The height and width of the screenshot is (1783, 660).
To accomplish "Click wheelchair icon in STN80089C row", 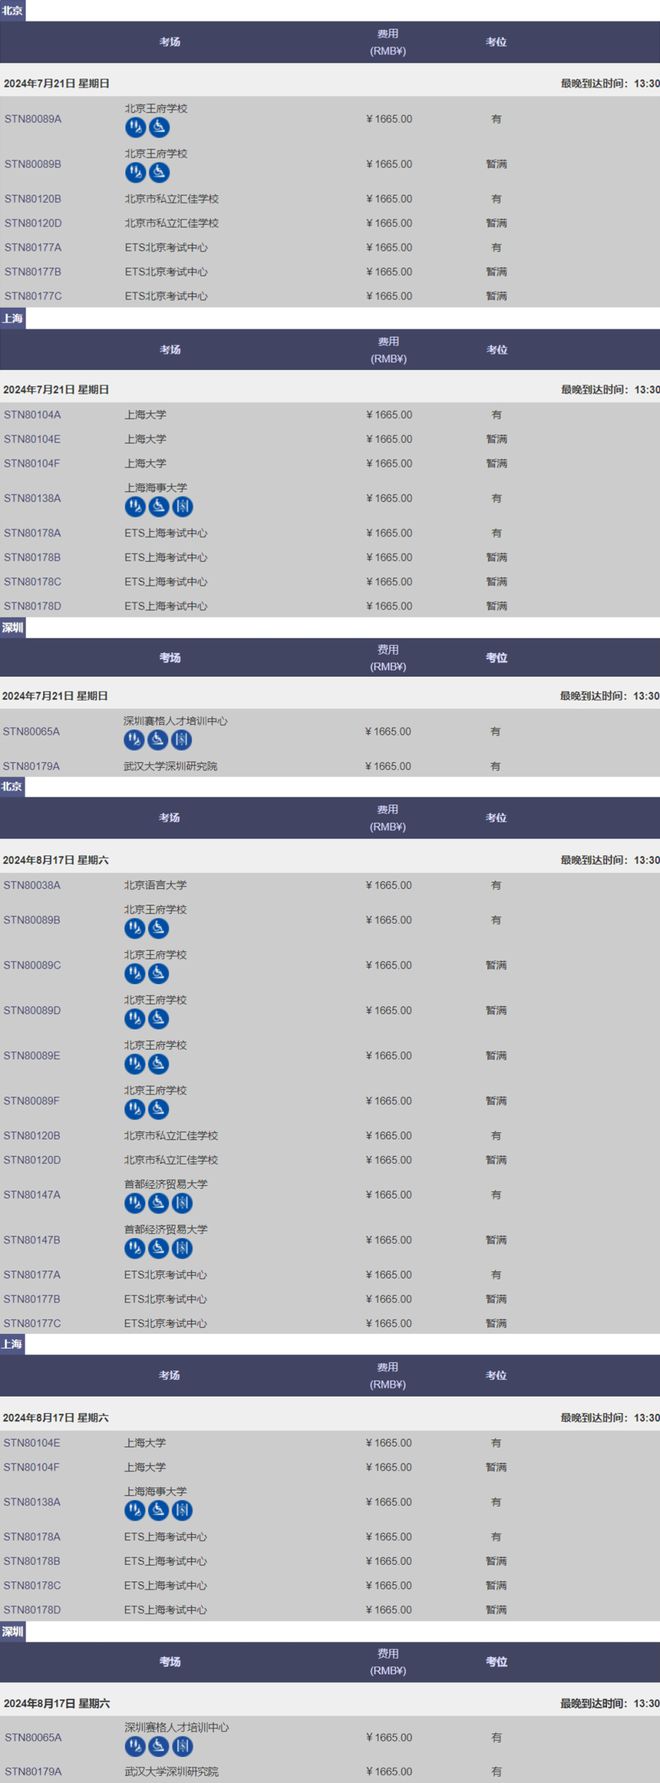I will (159, 973).
